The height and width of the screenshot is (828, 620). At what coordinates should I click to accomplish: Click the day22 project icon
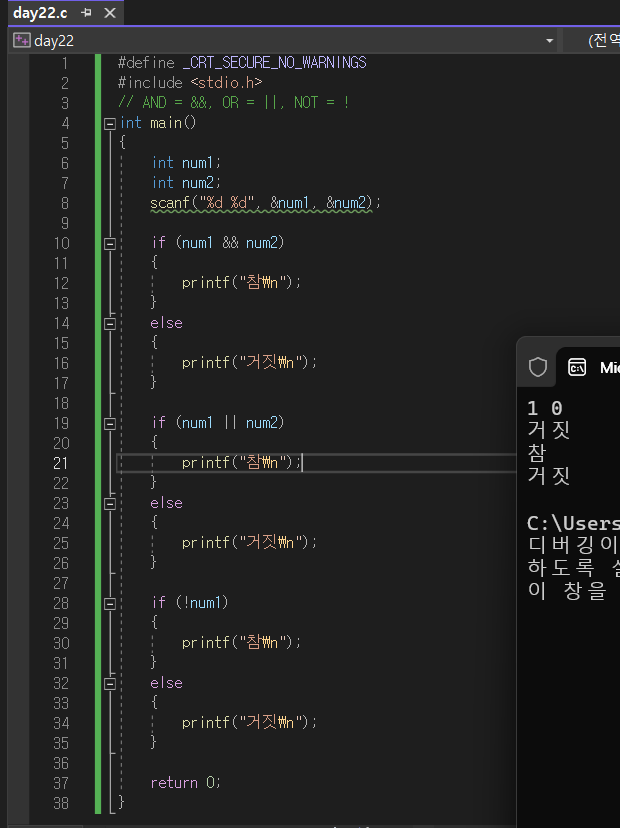(22, 41)
